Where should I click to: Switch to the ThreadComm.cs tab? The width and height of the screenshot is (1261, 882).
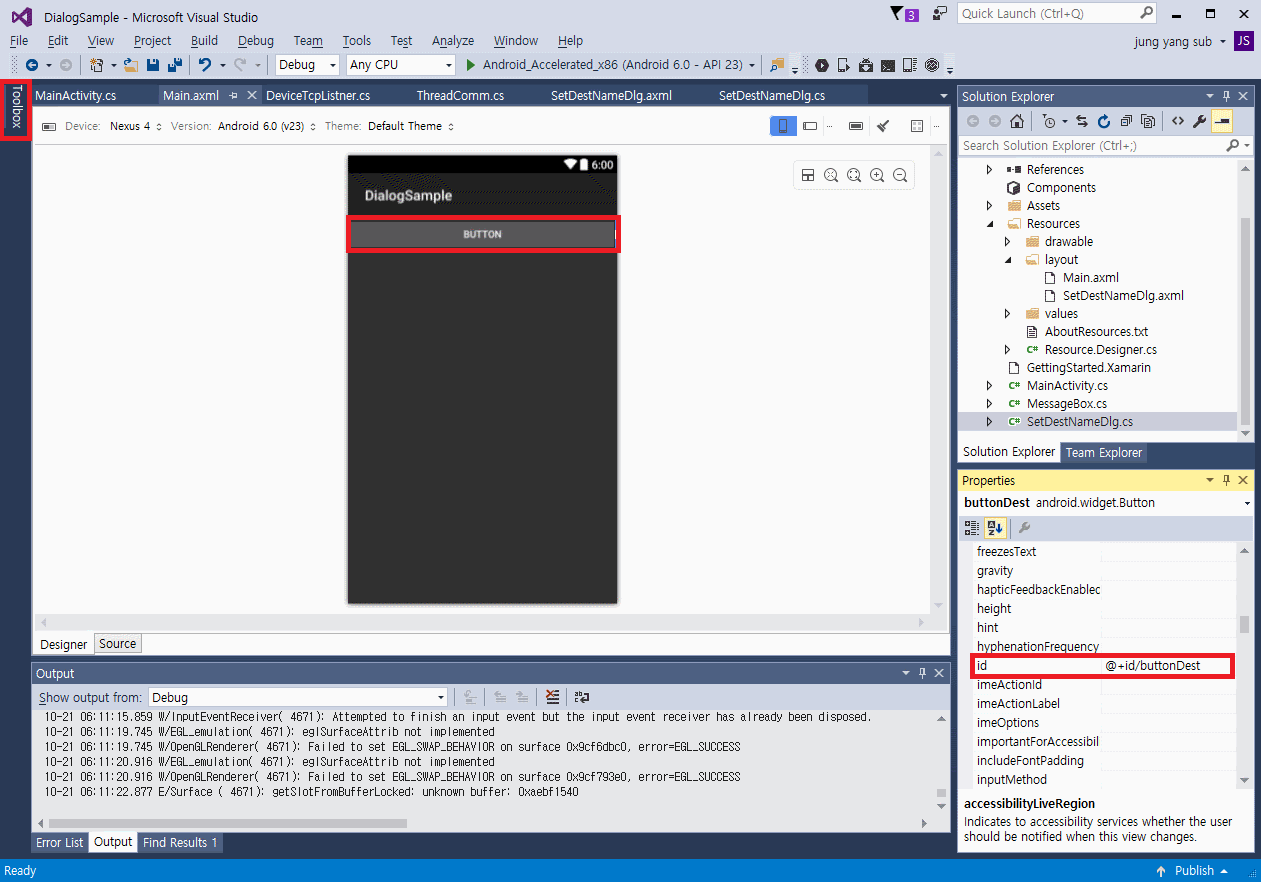click(x=460, y=96)
